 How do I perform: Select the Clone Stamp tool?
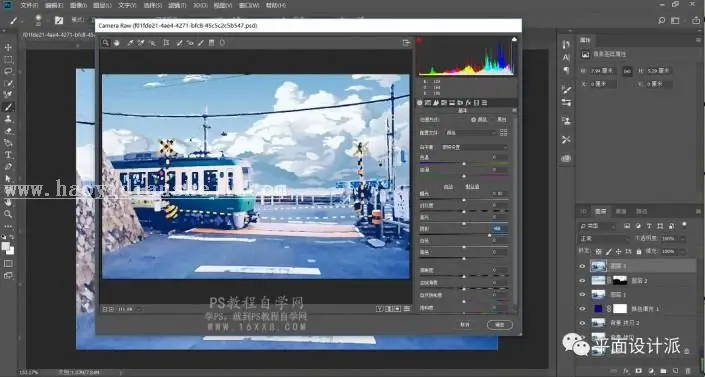coord(8,119)
